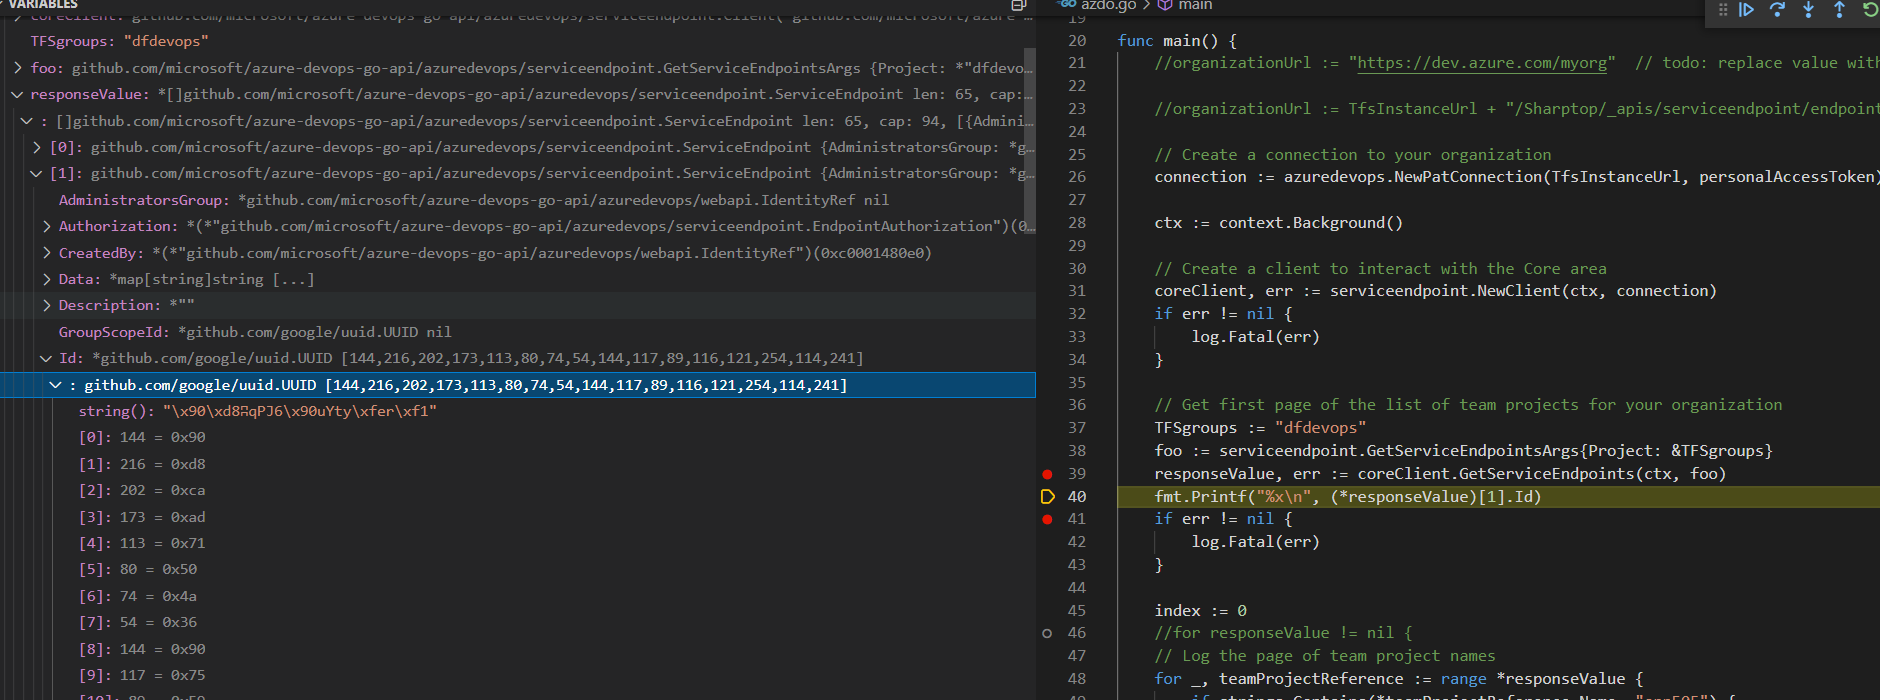Screen dimensions: 1880x700
Task: Click 'index := 0' on line 45
Action: point(1201,611)
